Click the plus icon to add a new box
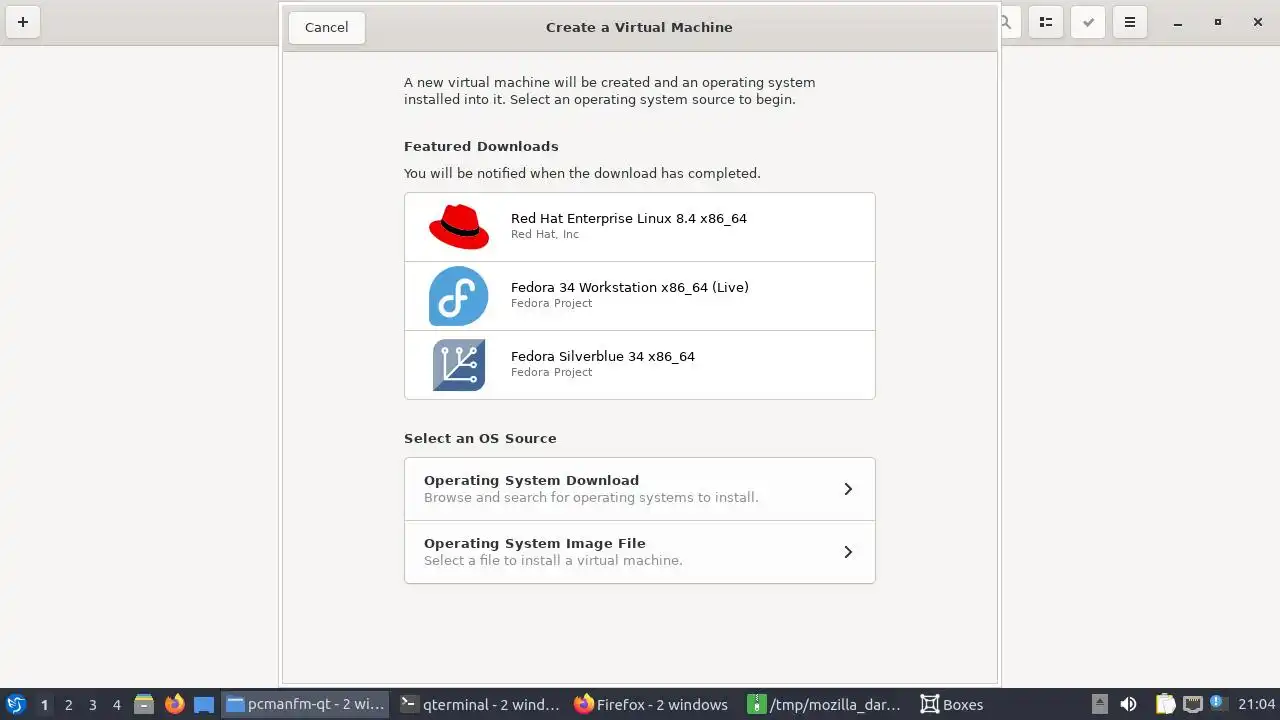Image resolution: width=1280 pixels, height=720 pixels. (x=22, y=22)
